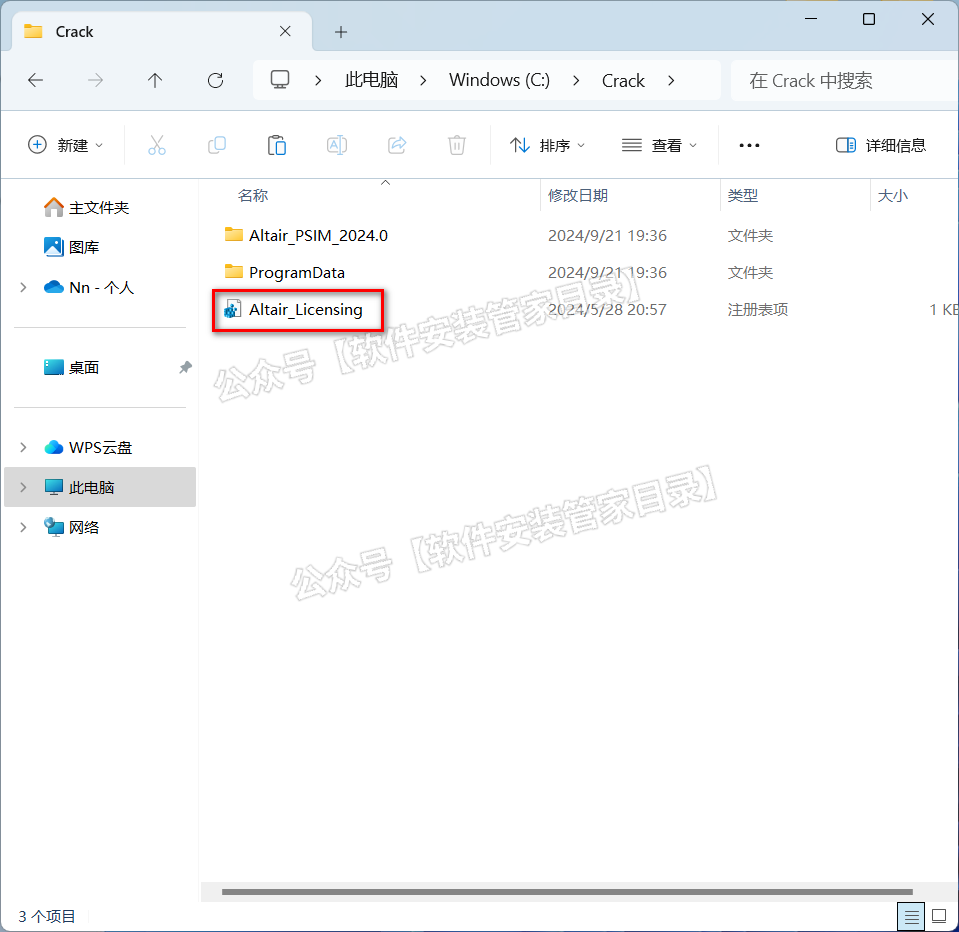Image resolution: width=959 pixels, height=932 pixels.
Task: Select 此电脑 in the sidebar
Action: [x=100, y=487]
